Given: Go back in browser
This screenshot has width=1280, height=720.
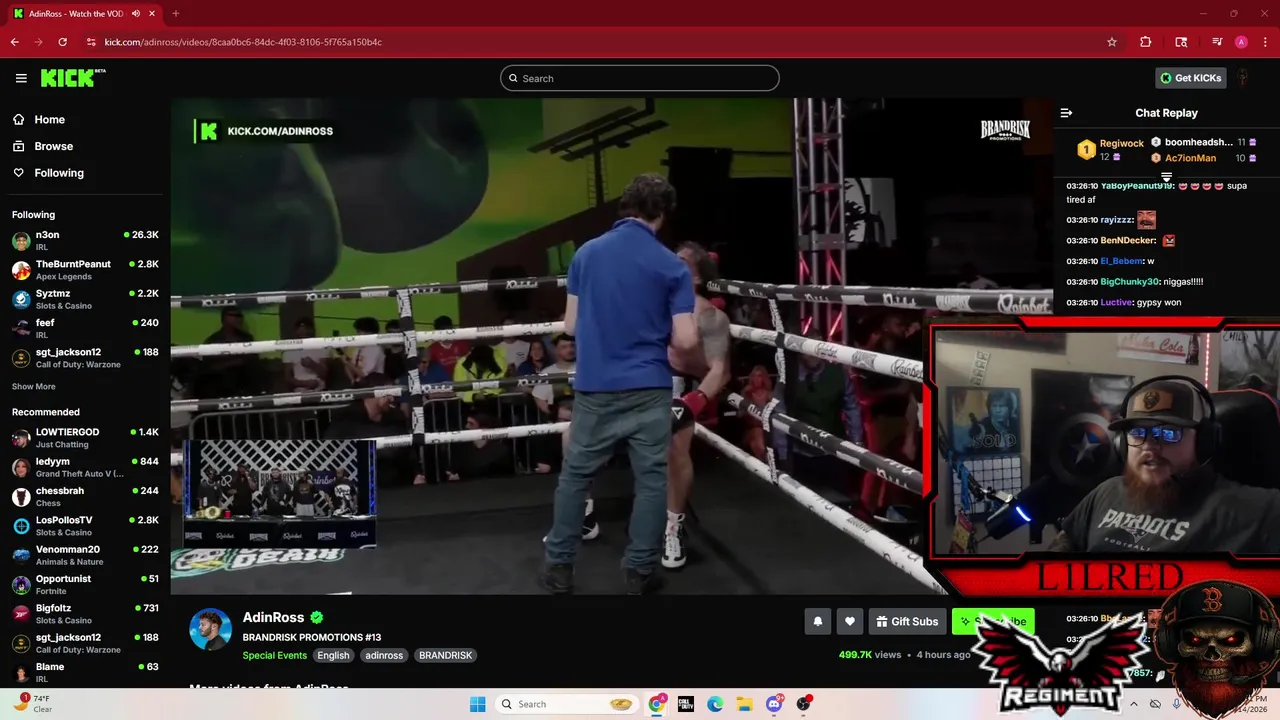Looking at the screenshot, I should [x=14, y=42].
